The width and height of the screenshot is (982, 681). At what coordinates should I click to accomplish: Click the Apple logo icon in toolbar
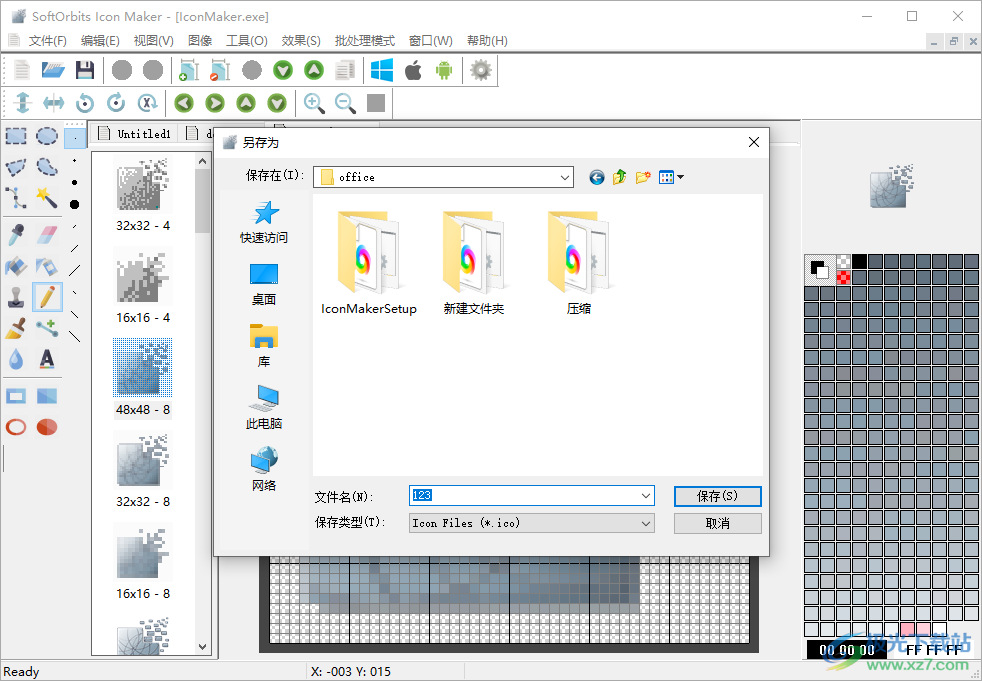(413, 70)
